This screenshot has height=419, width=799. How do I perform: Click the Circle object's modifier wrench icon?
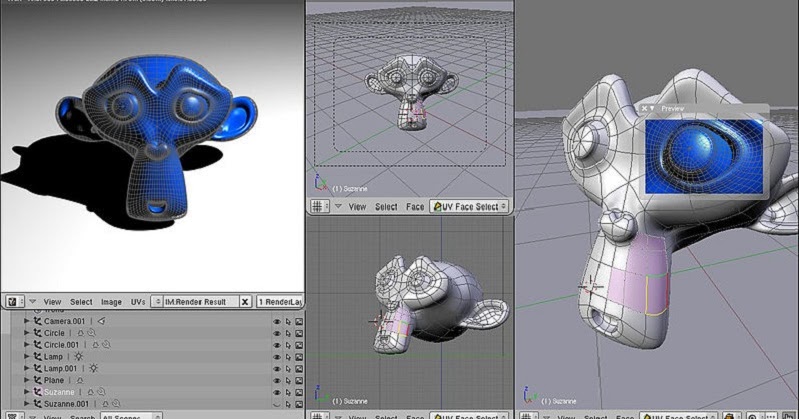91,333
